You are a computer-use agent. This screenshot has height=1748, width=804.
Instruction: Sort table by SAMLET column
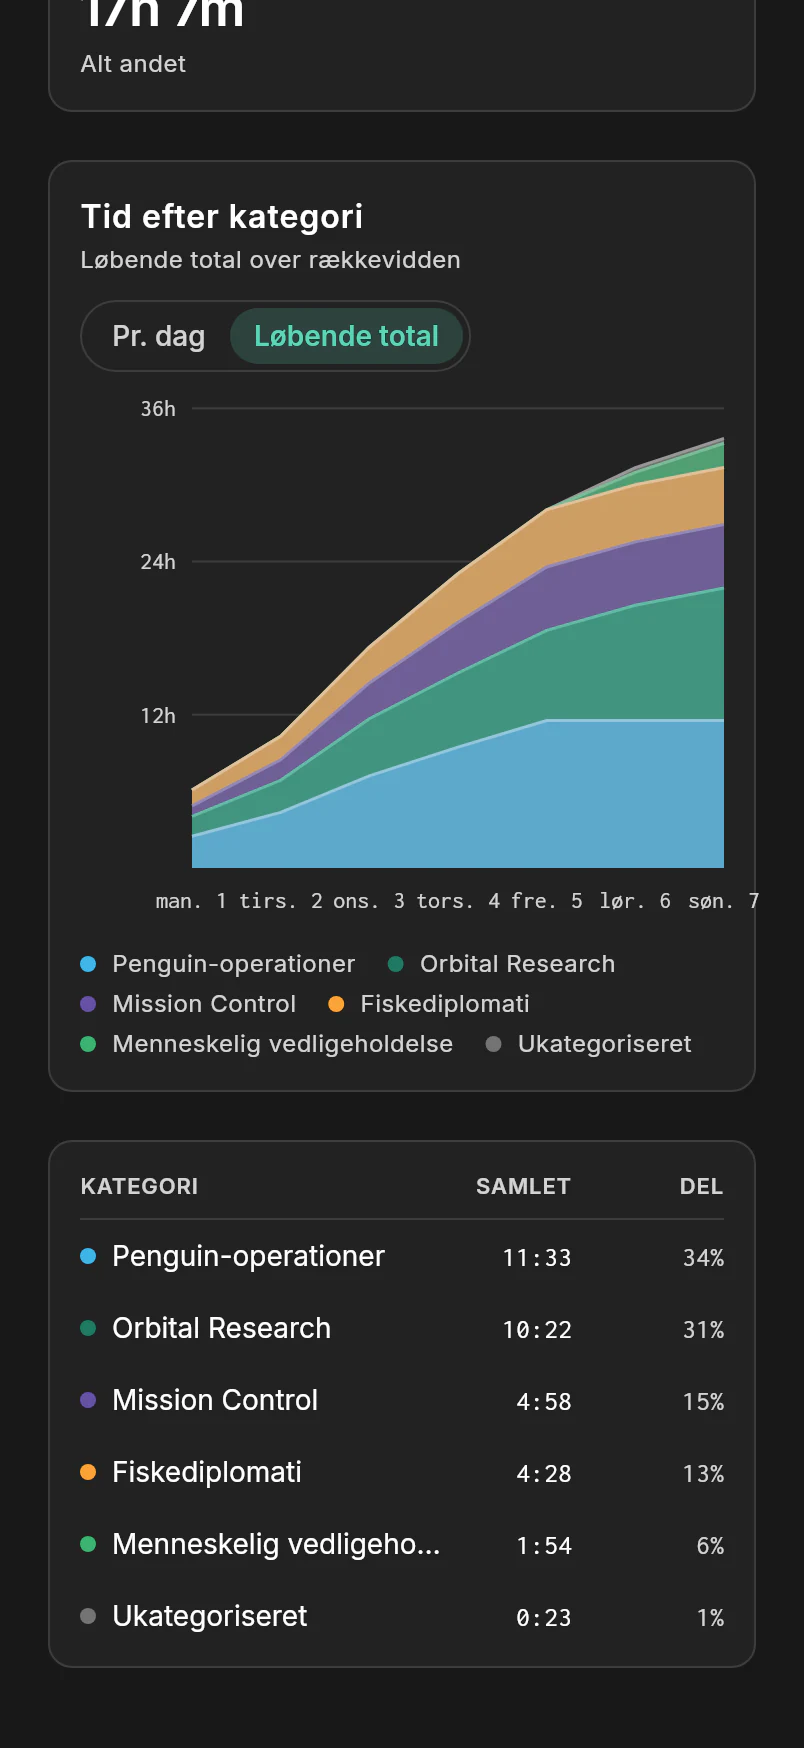pyautogui.click(x=523, y=1186)
